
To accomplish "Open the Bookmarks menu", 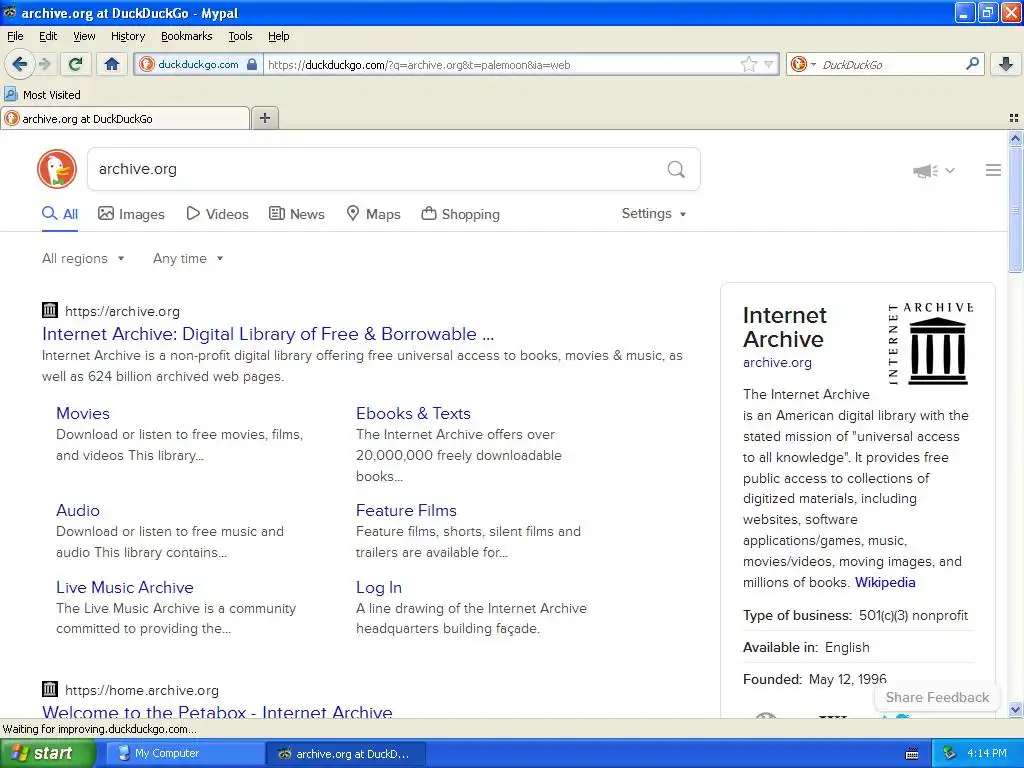I will click(186, 36).
